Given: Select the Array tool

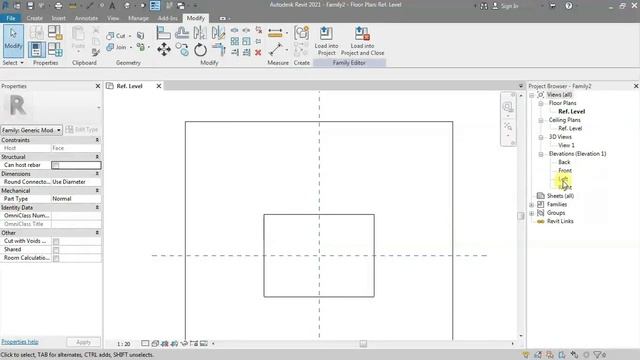Looking at the screenshot, I should click(x=235, y=41).
